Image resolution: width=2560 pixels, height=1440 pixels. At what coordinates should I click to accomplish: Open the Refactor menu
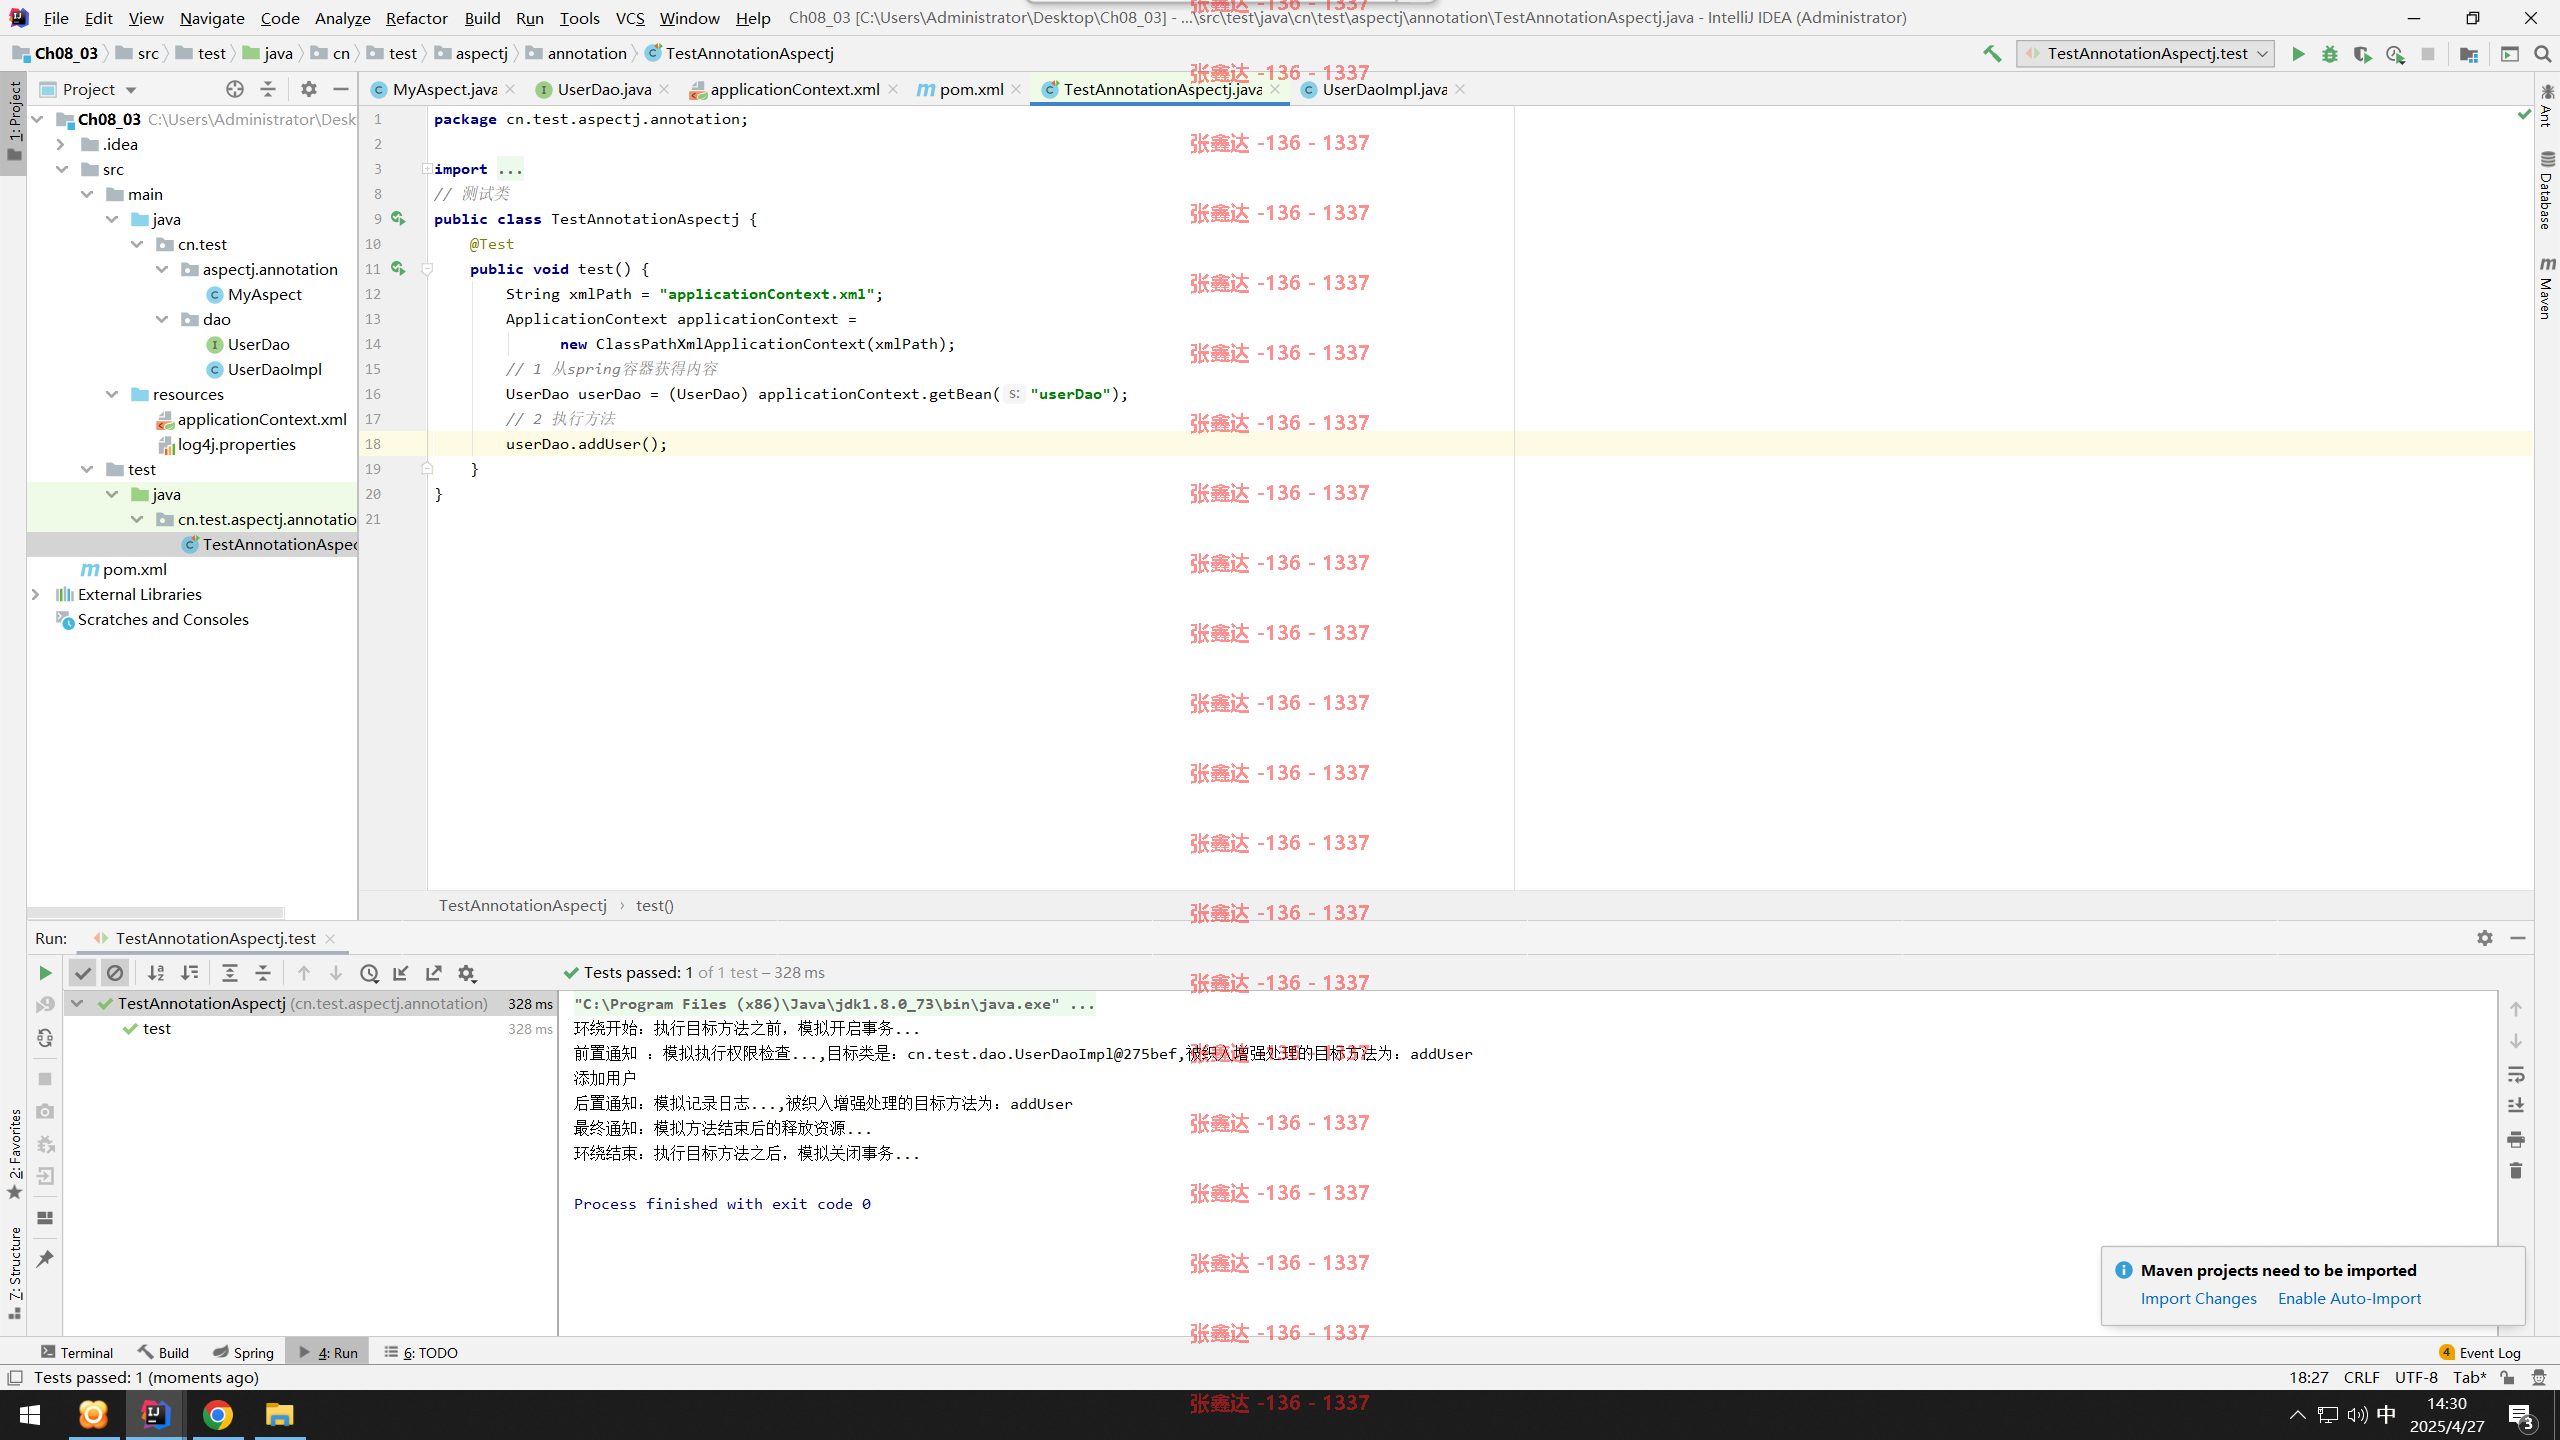click(x=416, y=18)
